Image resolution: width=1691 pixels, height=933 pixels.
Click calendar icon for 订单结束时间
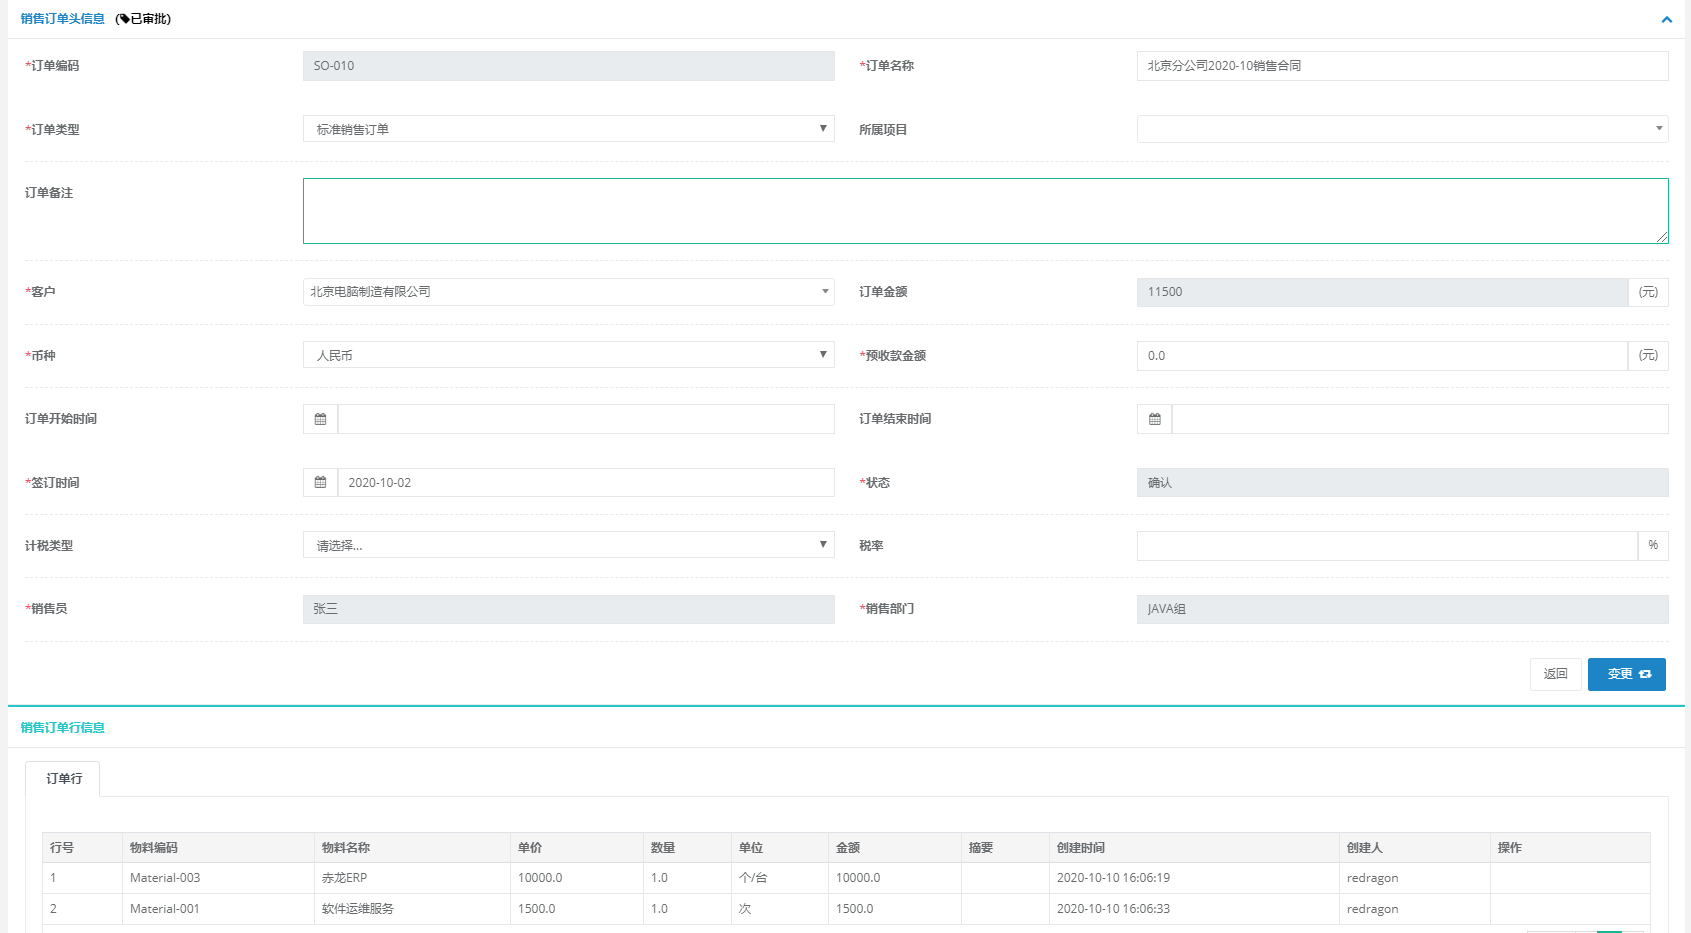point(1154,419)
